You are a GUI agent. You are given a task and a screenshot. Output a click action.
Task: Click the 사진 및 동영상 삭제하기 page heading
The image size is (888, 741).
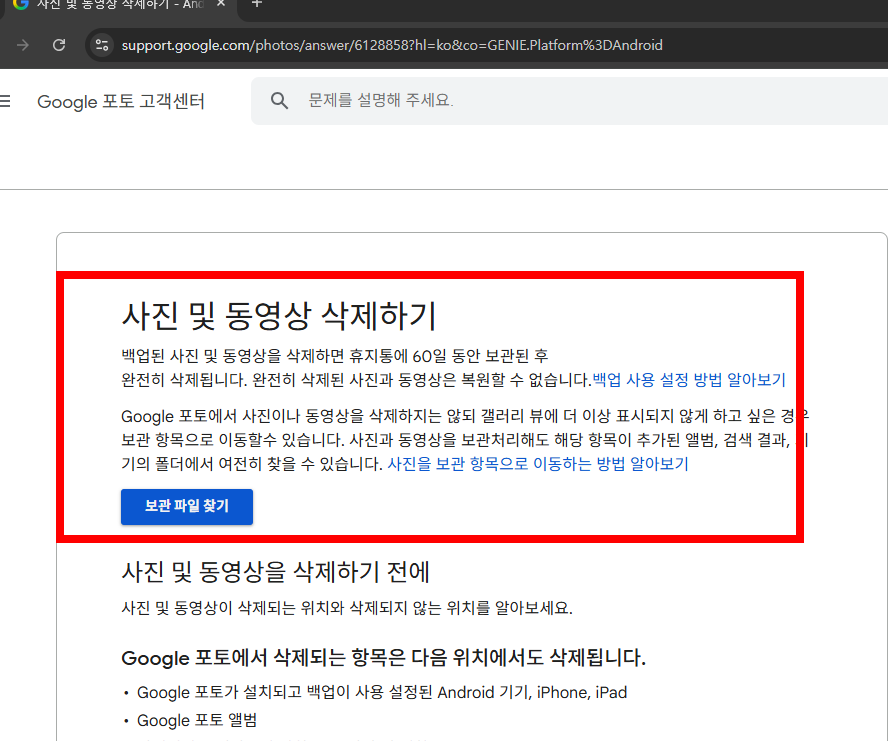click(250, 313)
